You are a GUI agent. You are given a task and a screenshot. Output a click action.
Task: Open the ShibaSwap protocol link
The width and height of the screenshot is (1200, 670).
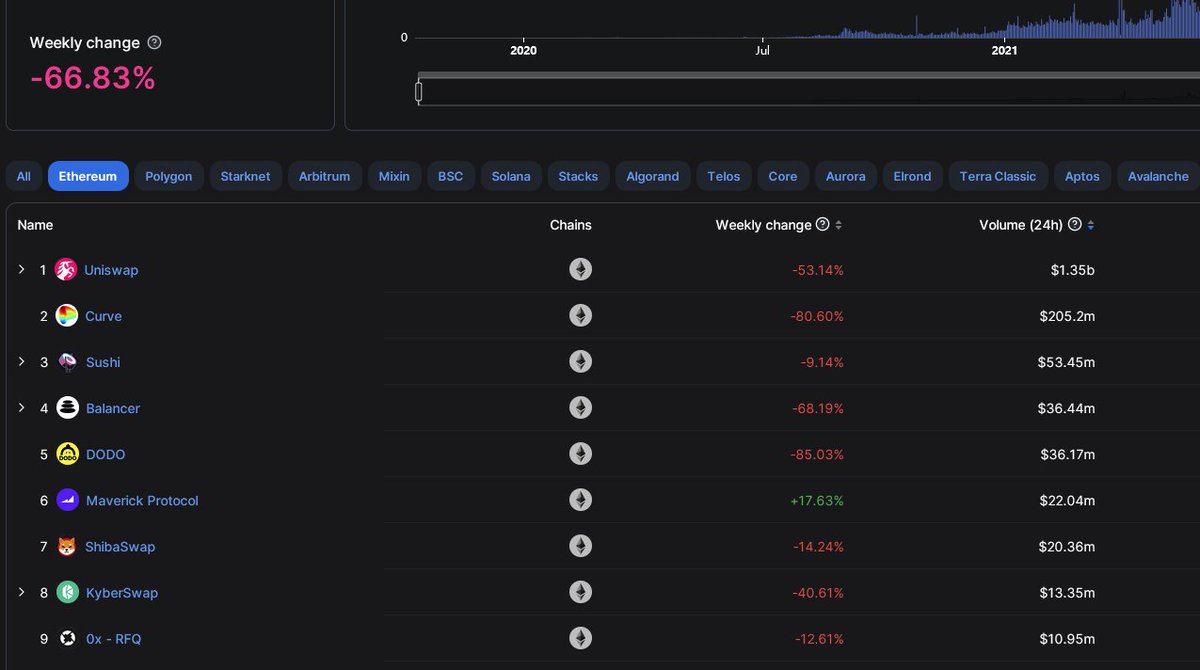point(121,546)
